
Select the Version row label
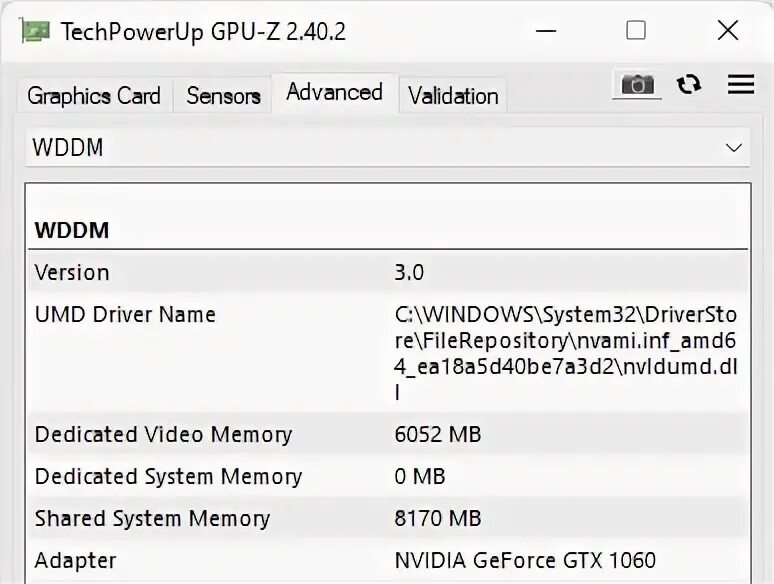click(x=72, y=273)
